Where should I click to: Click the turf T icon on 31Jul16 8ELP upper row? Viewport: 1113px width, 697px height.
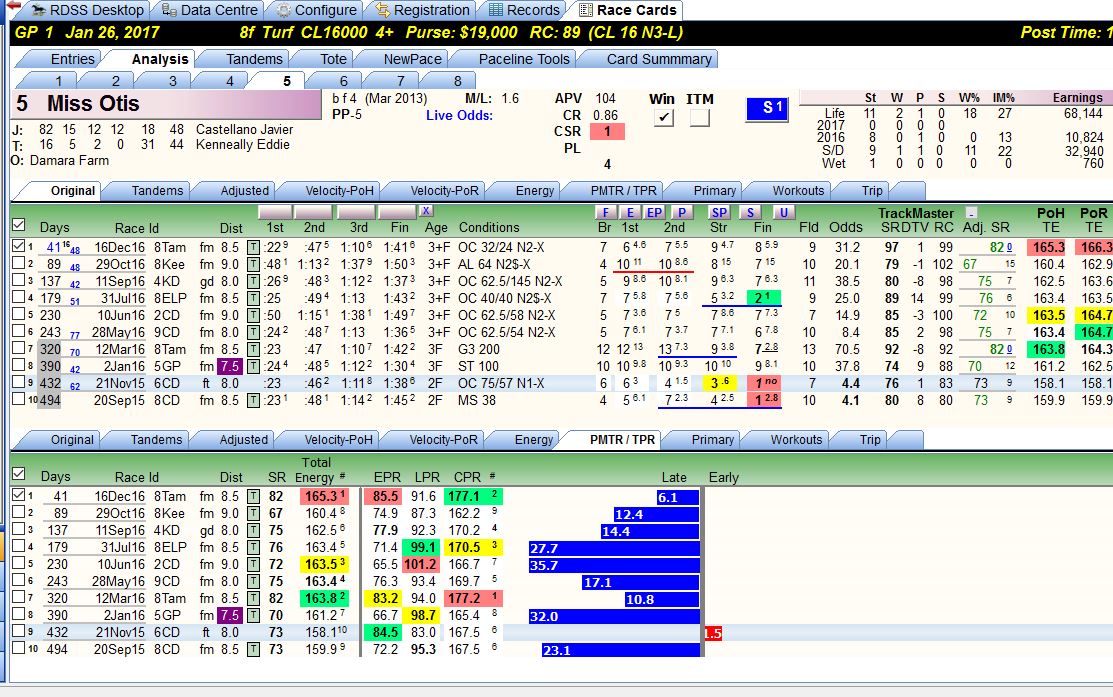253,299
